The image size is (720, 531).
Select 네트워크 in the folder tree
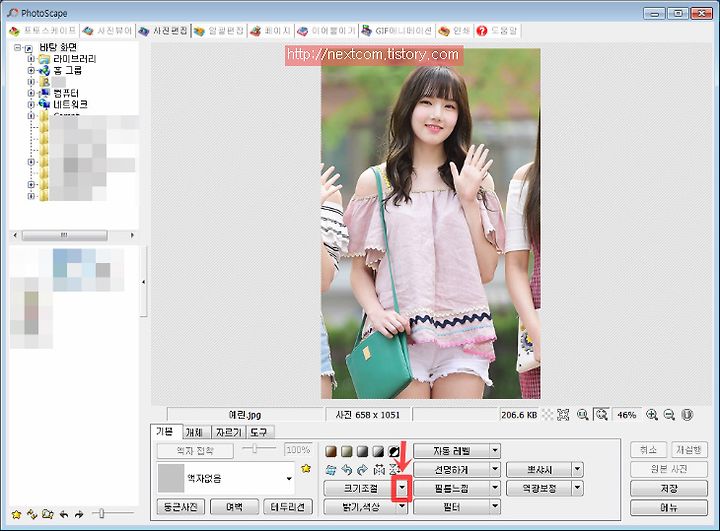70,104
